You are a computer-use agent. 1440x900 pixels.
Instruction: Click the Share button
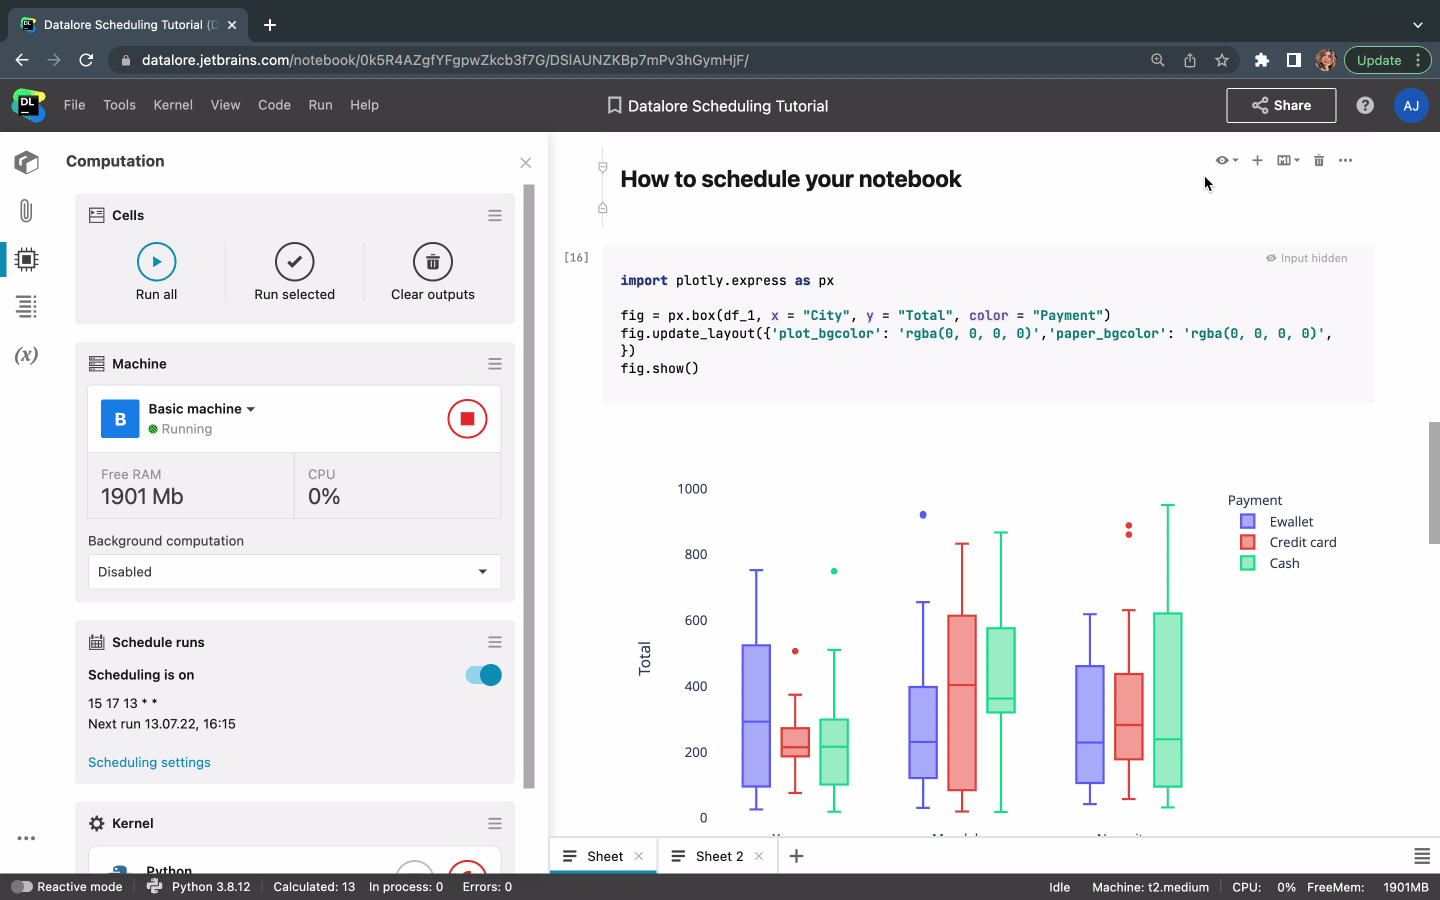pyautogui.click(x=1280, y=105)
